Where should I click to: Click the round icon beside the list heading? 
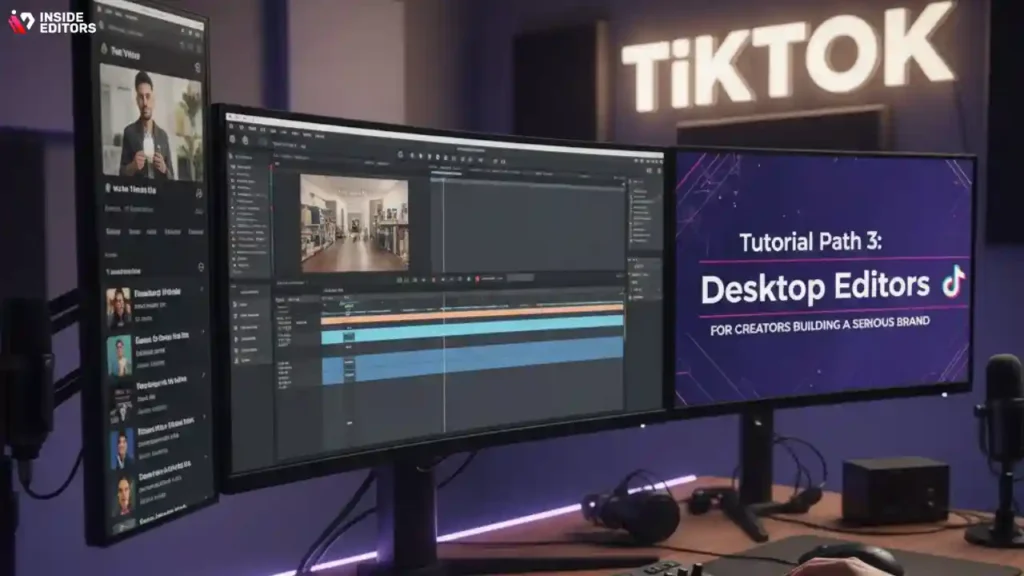click(x=201, y=267)
